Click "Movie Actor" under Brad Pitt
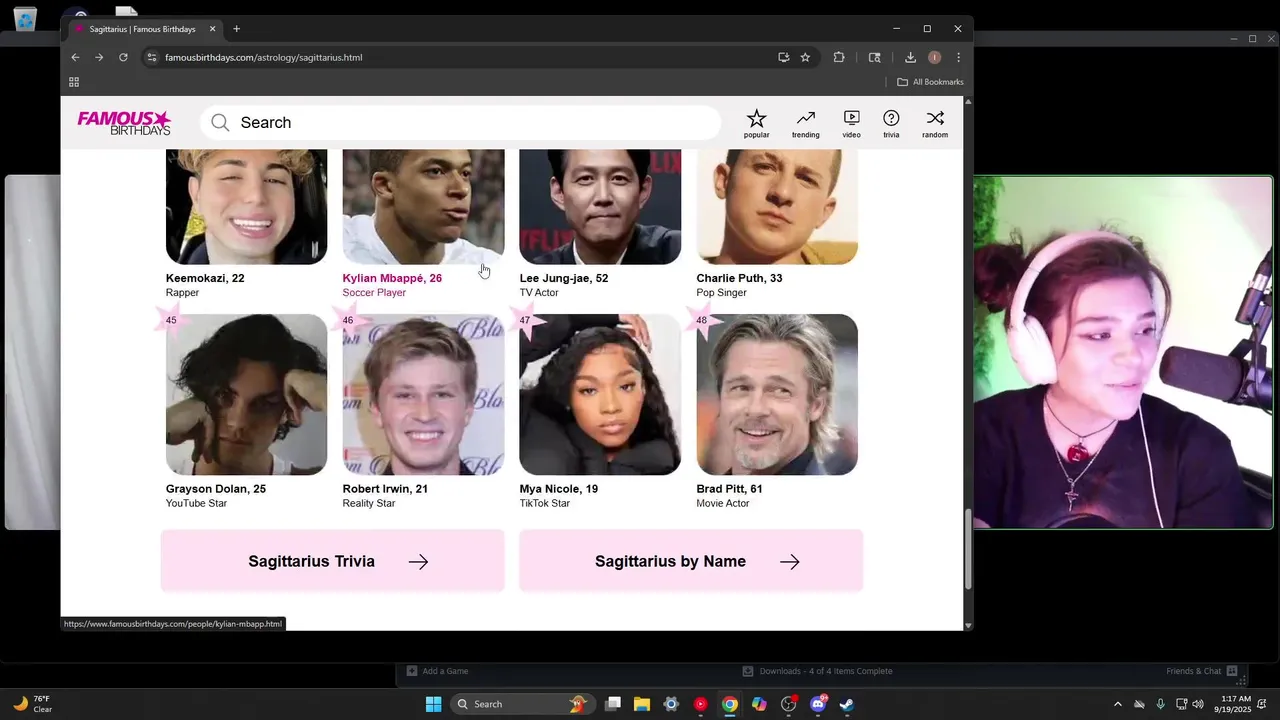 tap(723, 503)
